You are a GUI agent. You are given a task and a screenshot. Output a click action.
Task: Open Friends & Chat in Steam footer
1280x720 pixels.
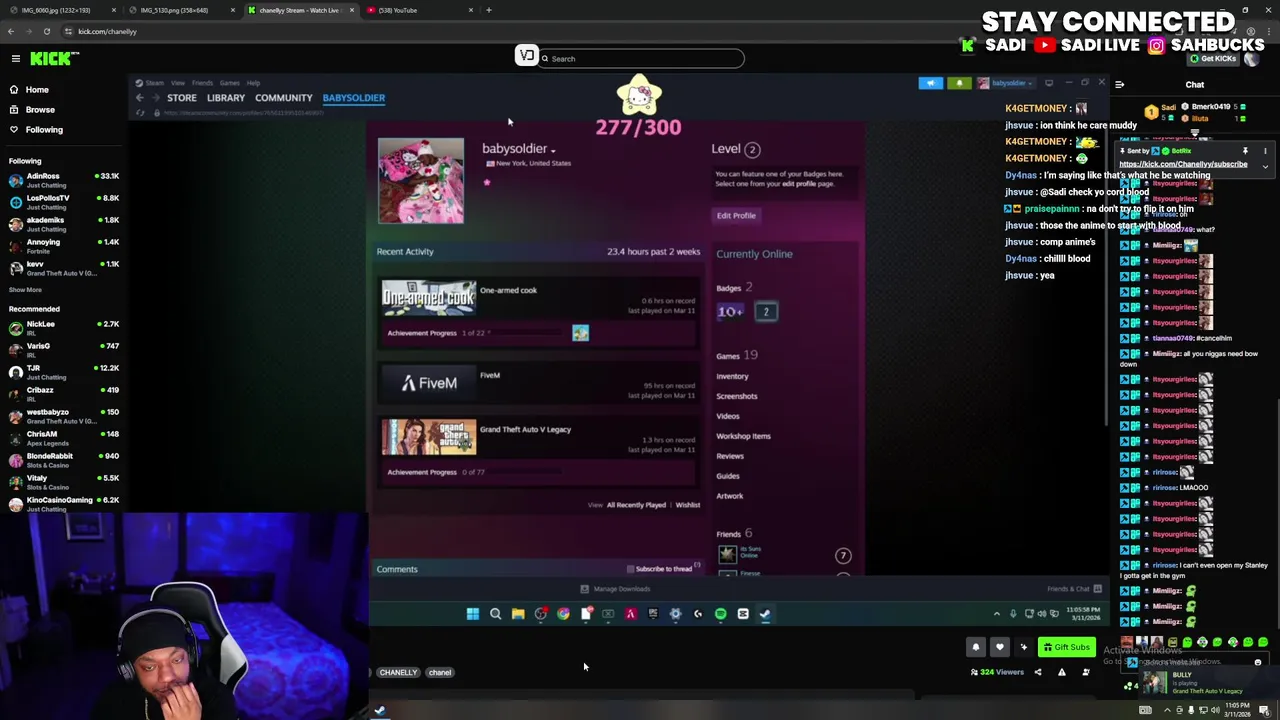pyautogui.click(x=1074, y=589)
